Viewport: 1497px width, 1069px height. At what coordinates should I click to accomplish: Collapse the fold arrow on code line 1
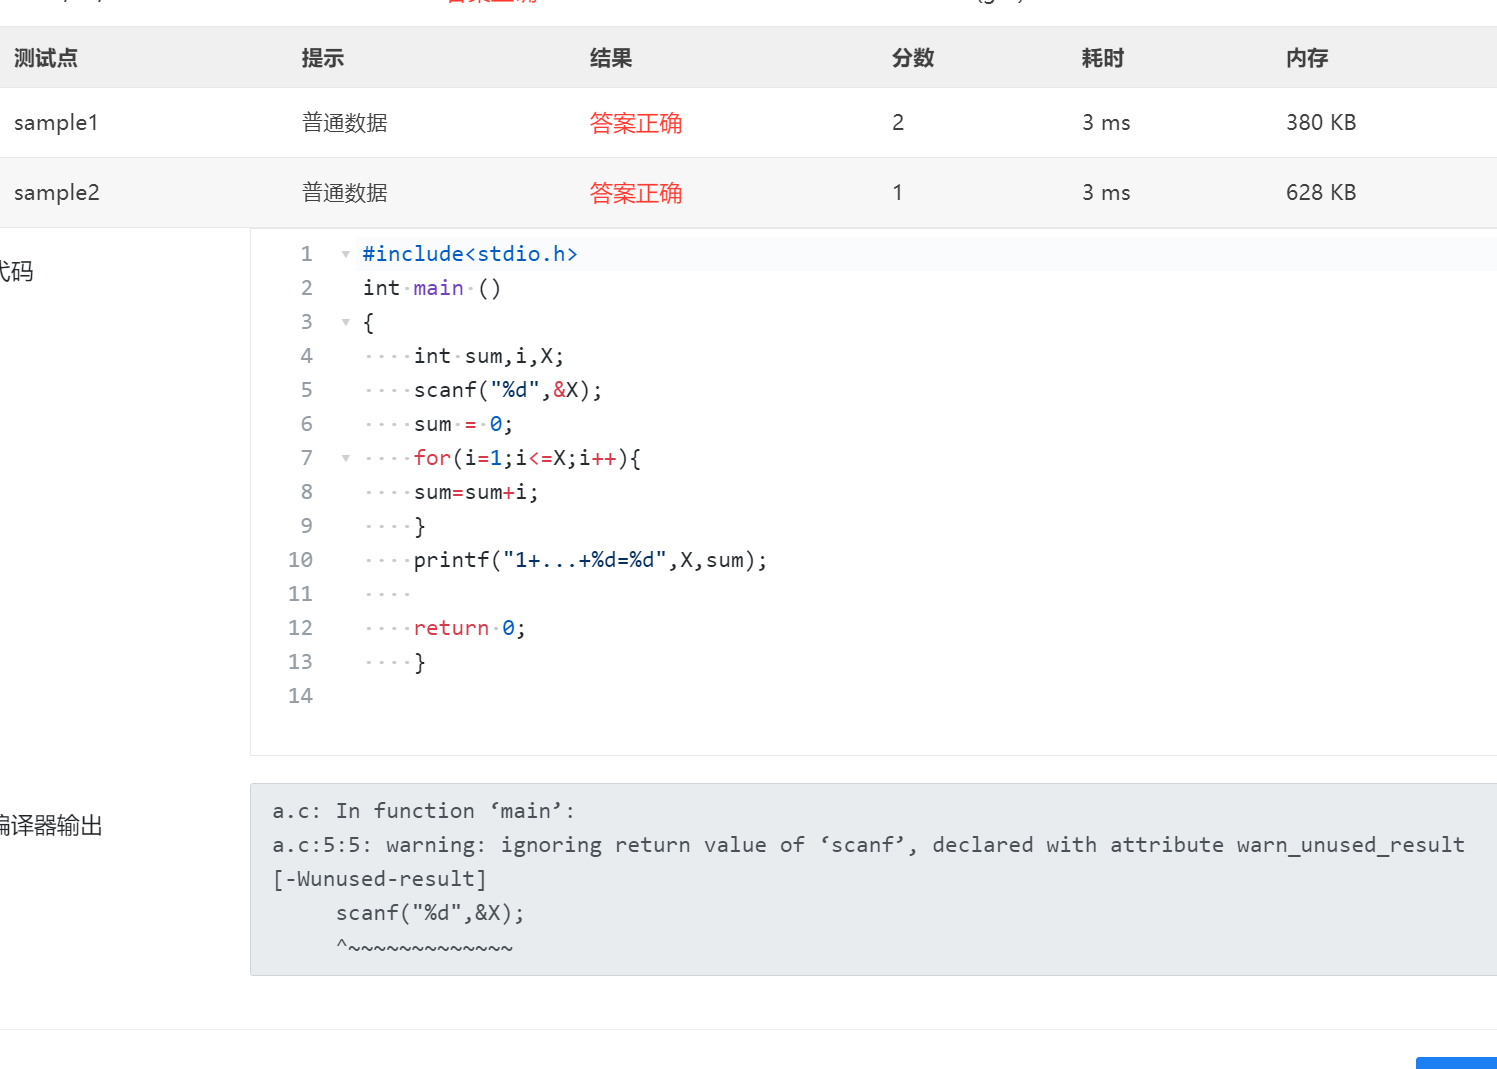click(x=345, y=254)
